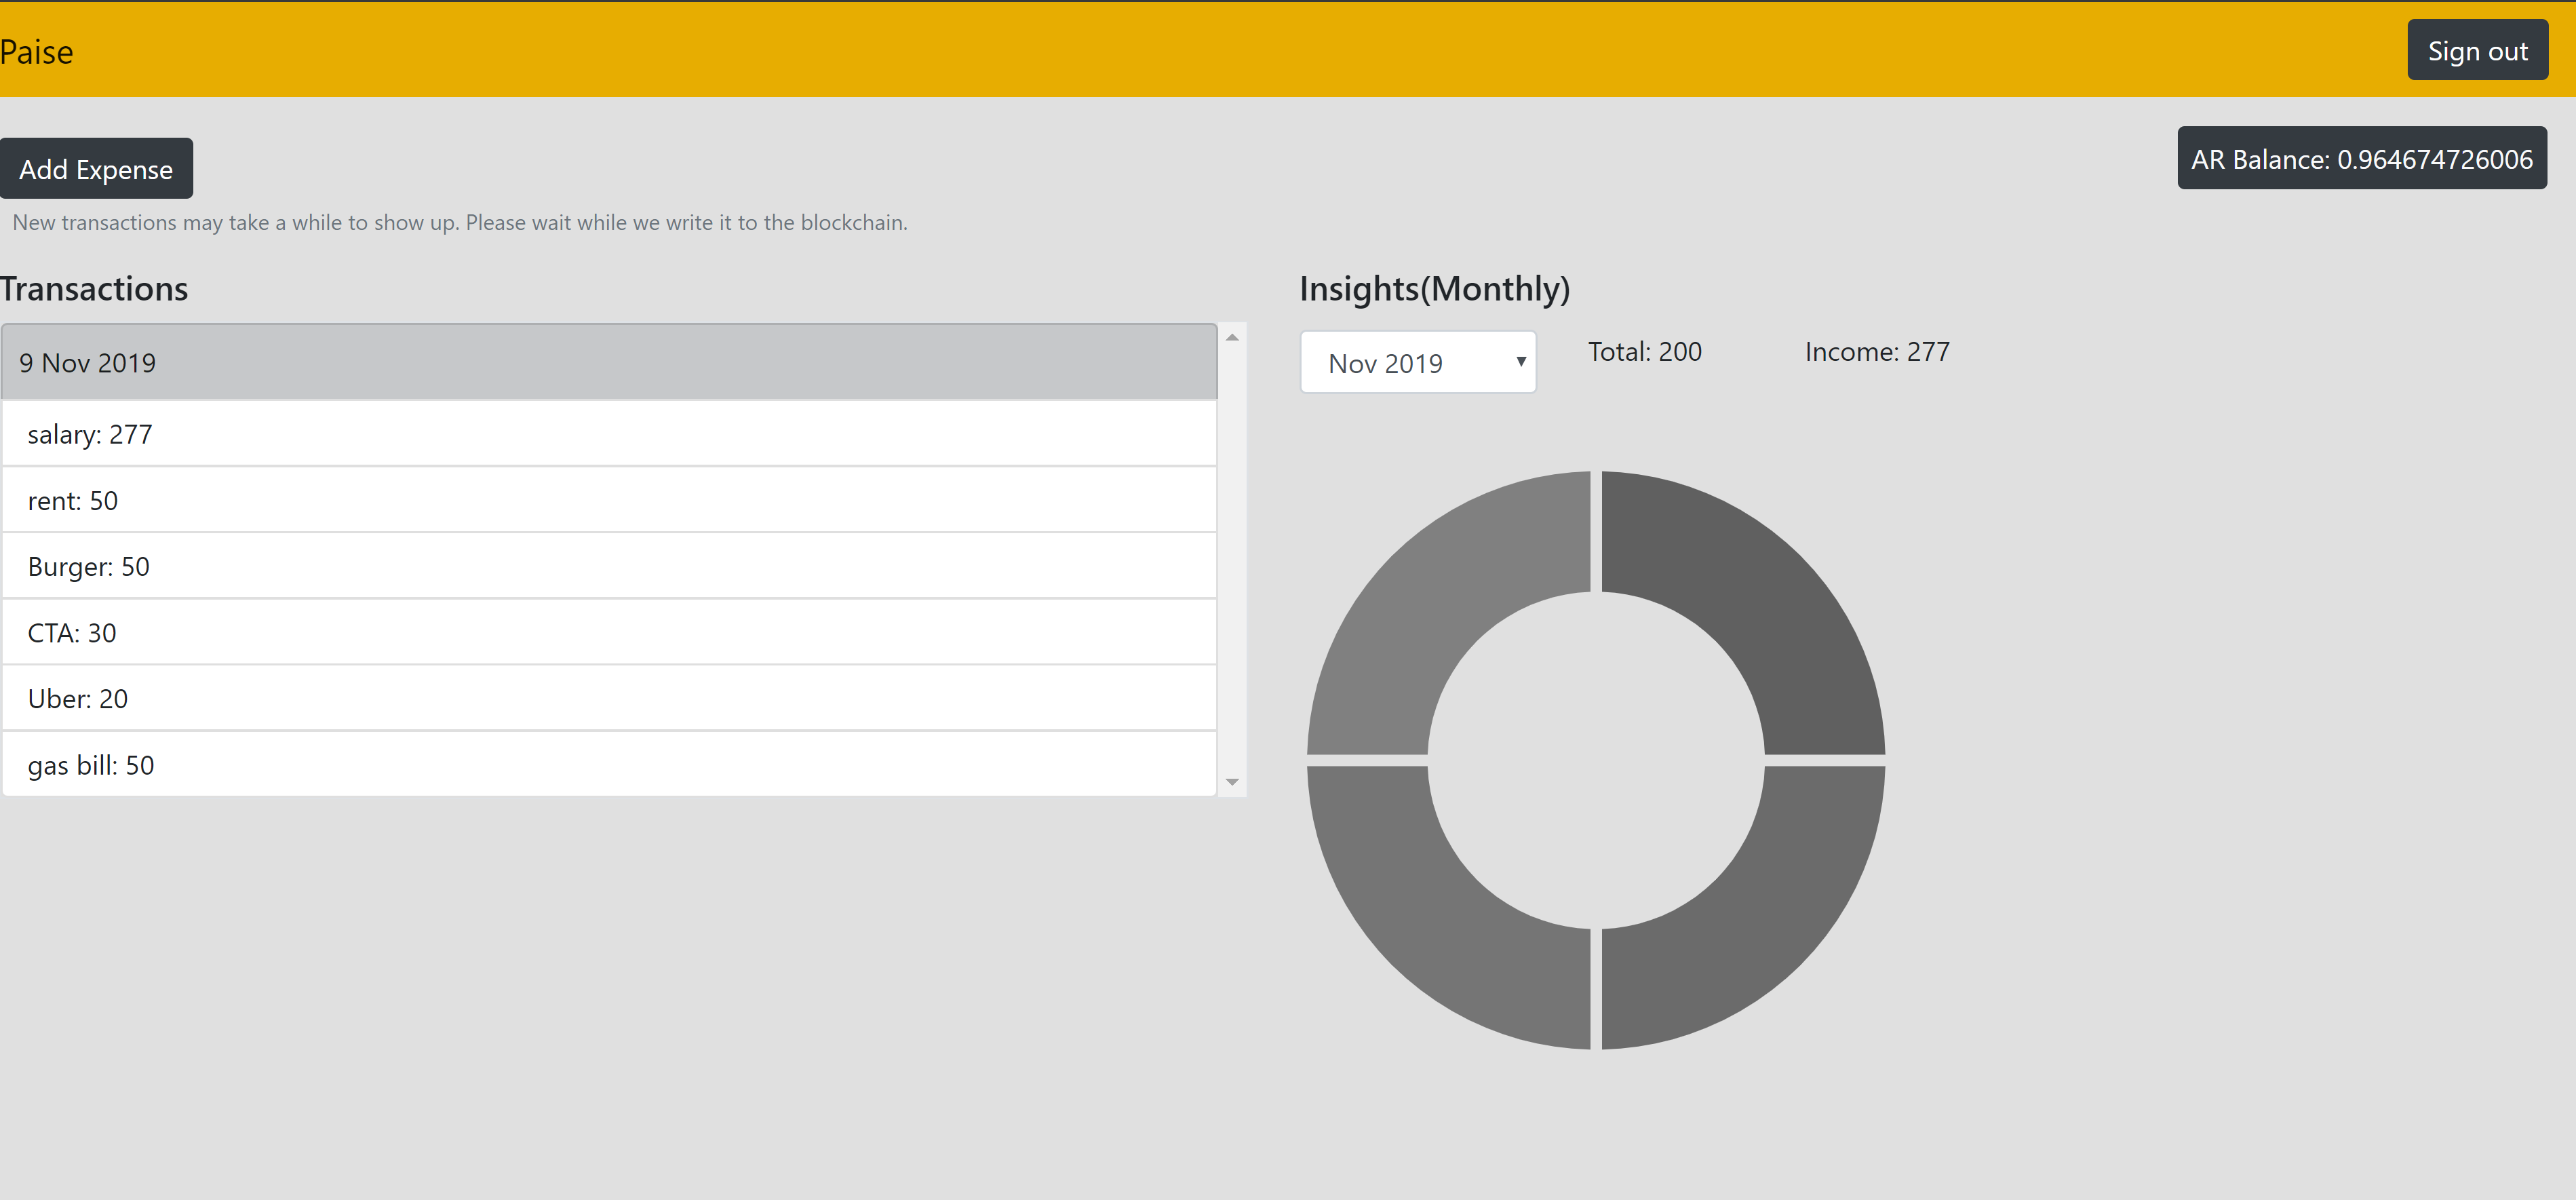Click the Total: 200 label
Screen dimensions: 2576x1200
1644,352
